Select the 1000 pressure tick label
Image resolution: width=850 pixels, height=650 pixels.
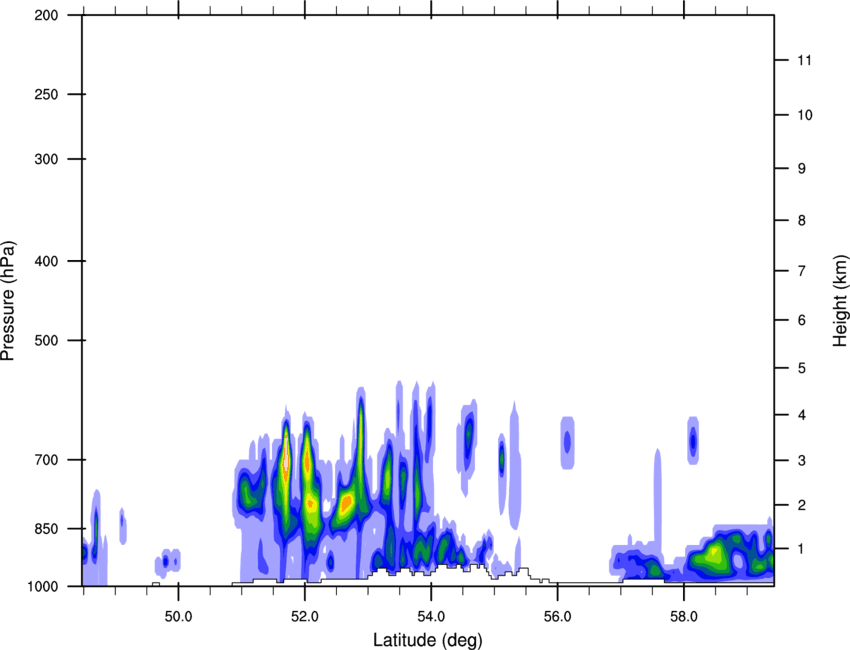point(42,586)
